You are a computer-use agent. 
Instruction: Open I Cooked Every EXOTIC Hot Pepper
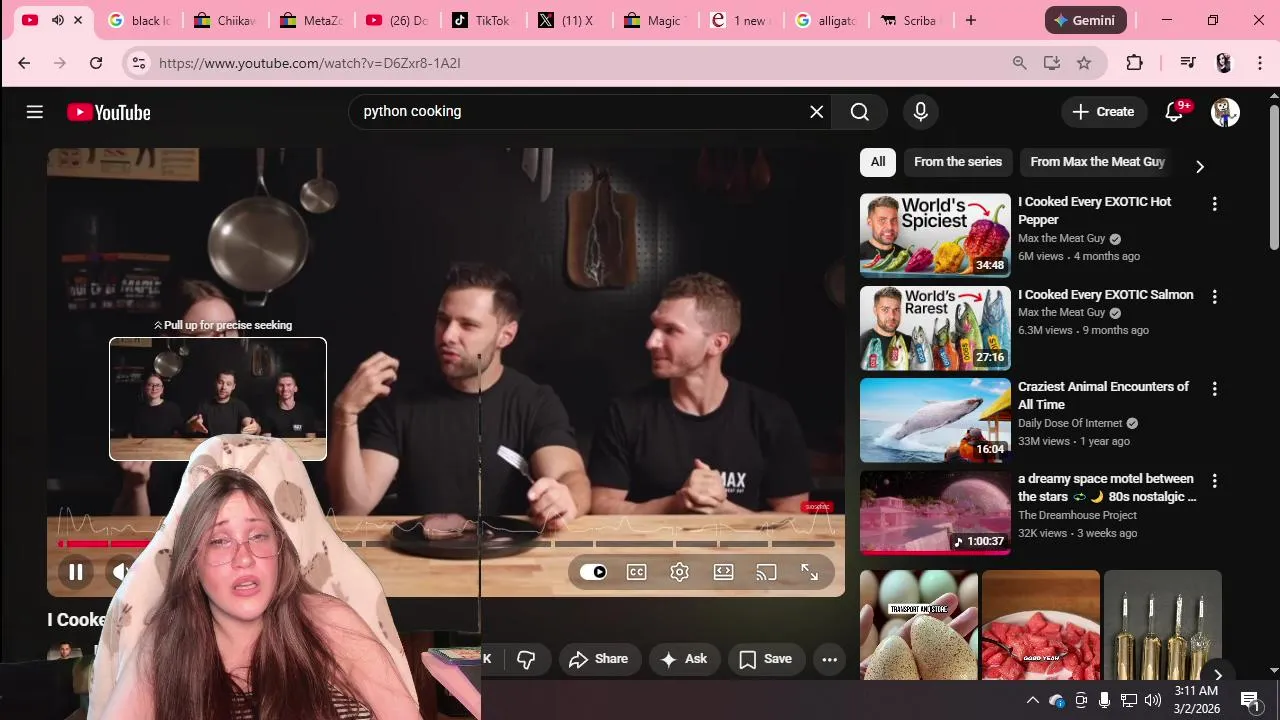pyautogui.click(x=1094, y=211)
